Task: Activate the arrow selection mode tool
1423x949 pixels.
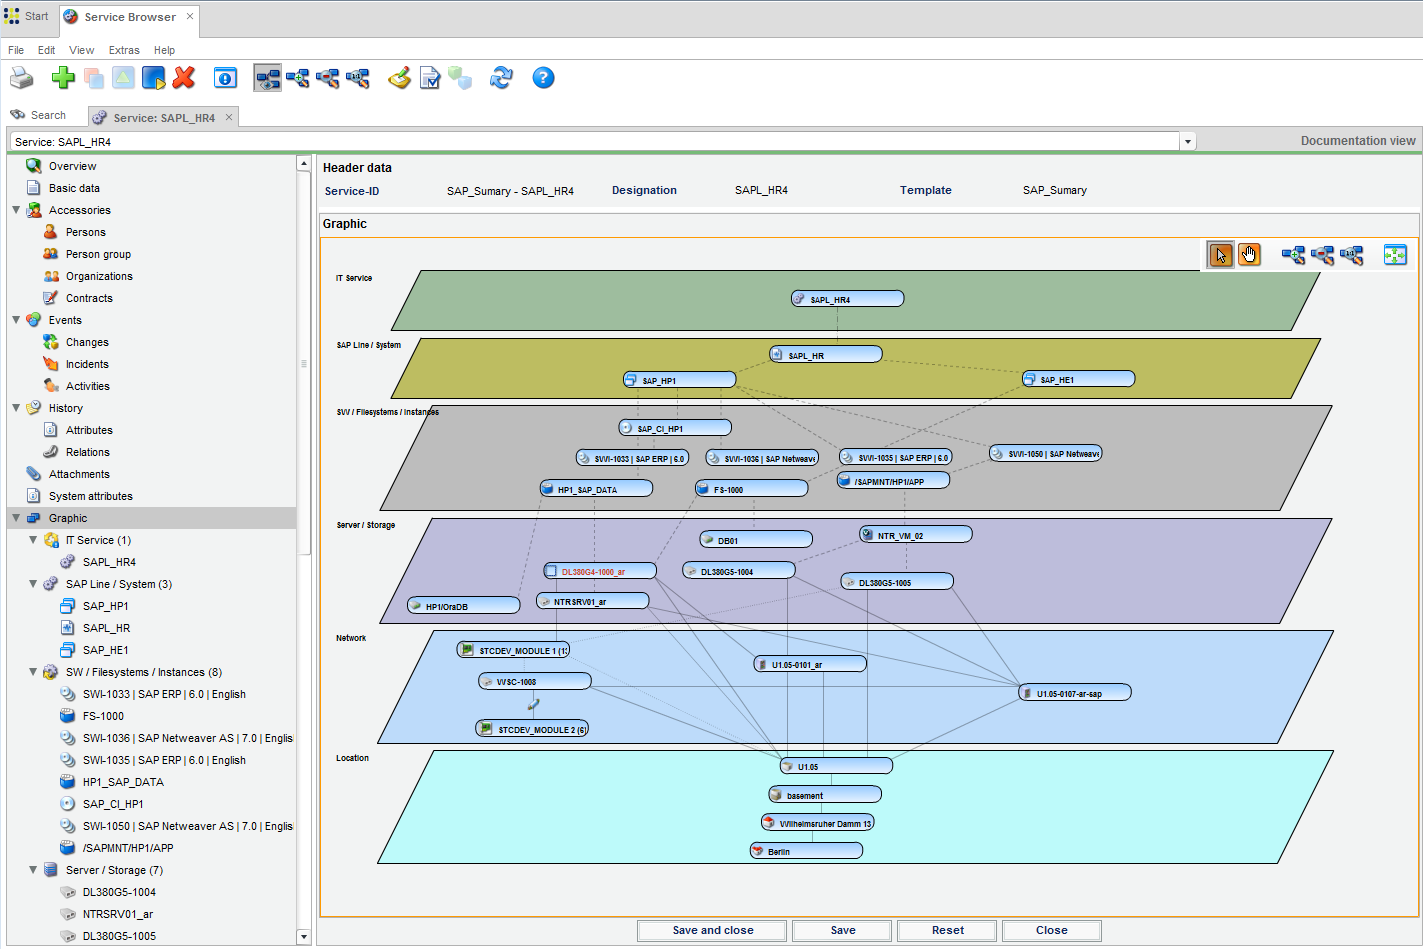Action: pos(1220,255)
